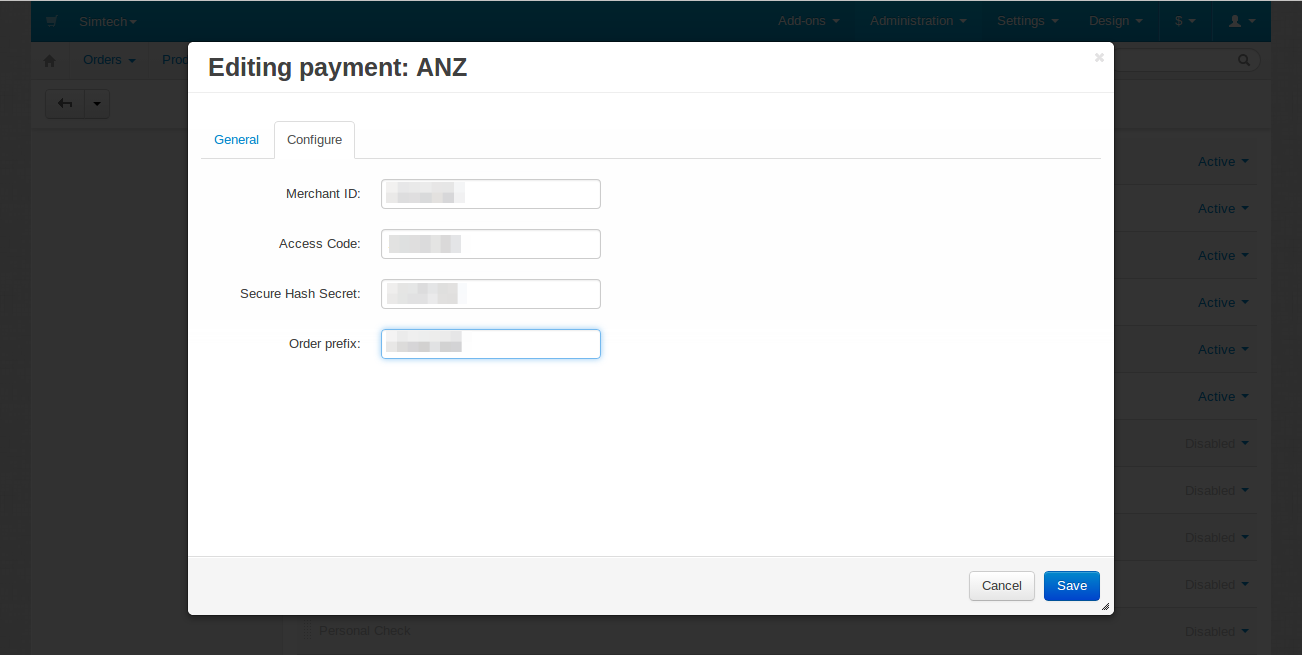Click the "Editing payment: ANZ" dialog title
This screenshot has height=655, width=1302.
click(338, 68)
